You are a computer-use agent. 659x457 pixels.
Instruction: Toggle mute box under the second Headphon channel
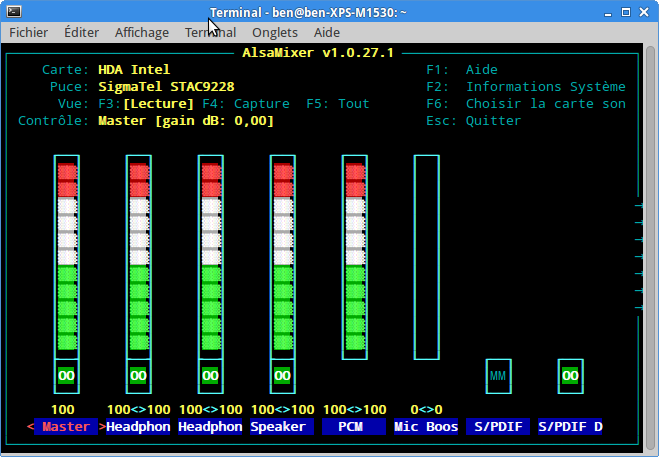click(x=211, y=376)
